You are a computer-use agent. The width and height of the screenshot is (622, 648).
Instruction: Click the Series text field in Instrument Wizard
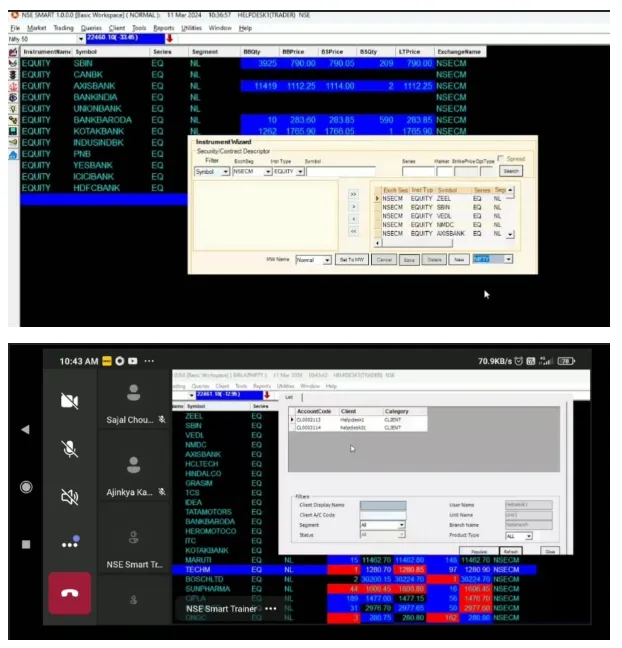coord(418,172)
